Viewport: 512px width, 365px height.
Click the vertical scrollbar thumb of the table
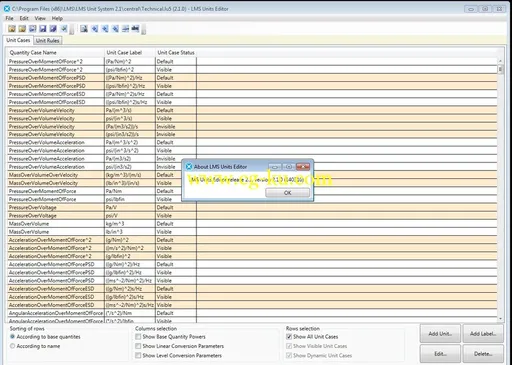pyautogui.click(x=500, y=69)
